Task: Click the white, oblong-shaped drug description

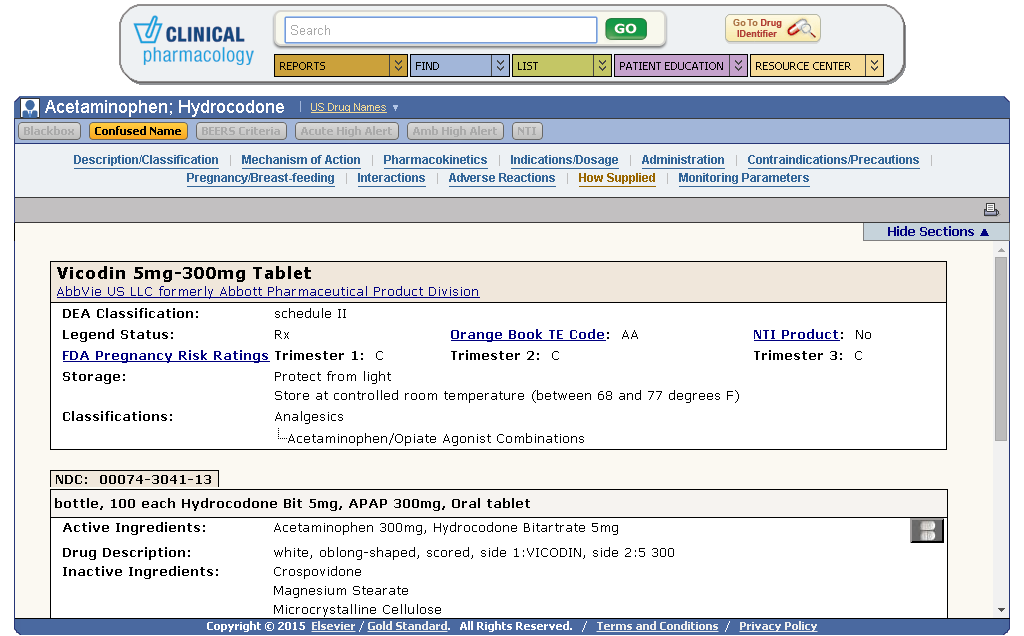Action: [x=473, y=553]
